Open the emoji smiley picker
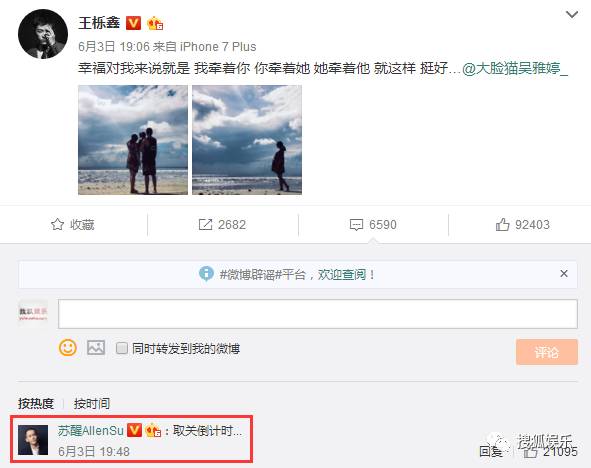 [68, 347]
